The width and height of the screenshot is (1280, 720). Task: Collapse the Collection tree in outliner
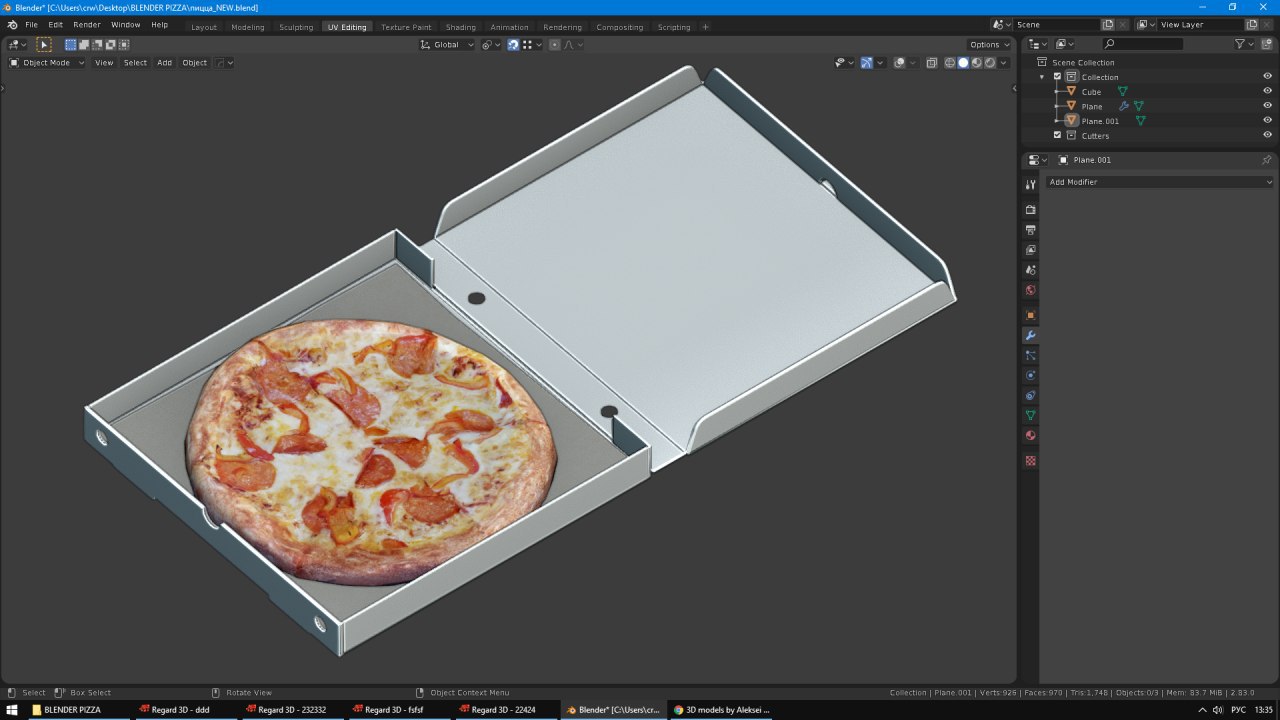pyautogui.click(x=1042, y=77)
